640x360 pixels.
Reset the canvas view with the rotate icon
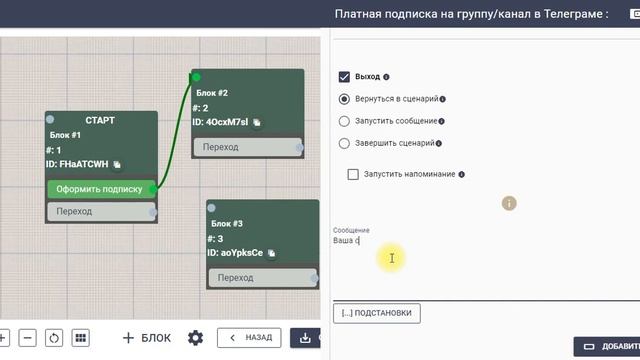coord(54,338)
